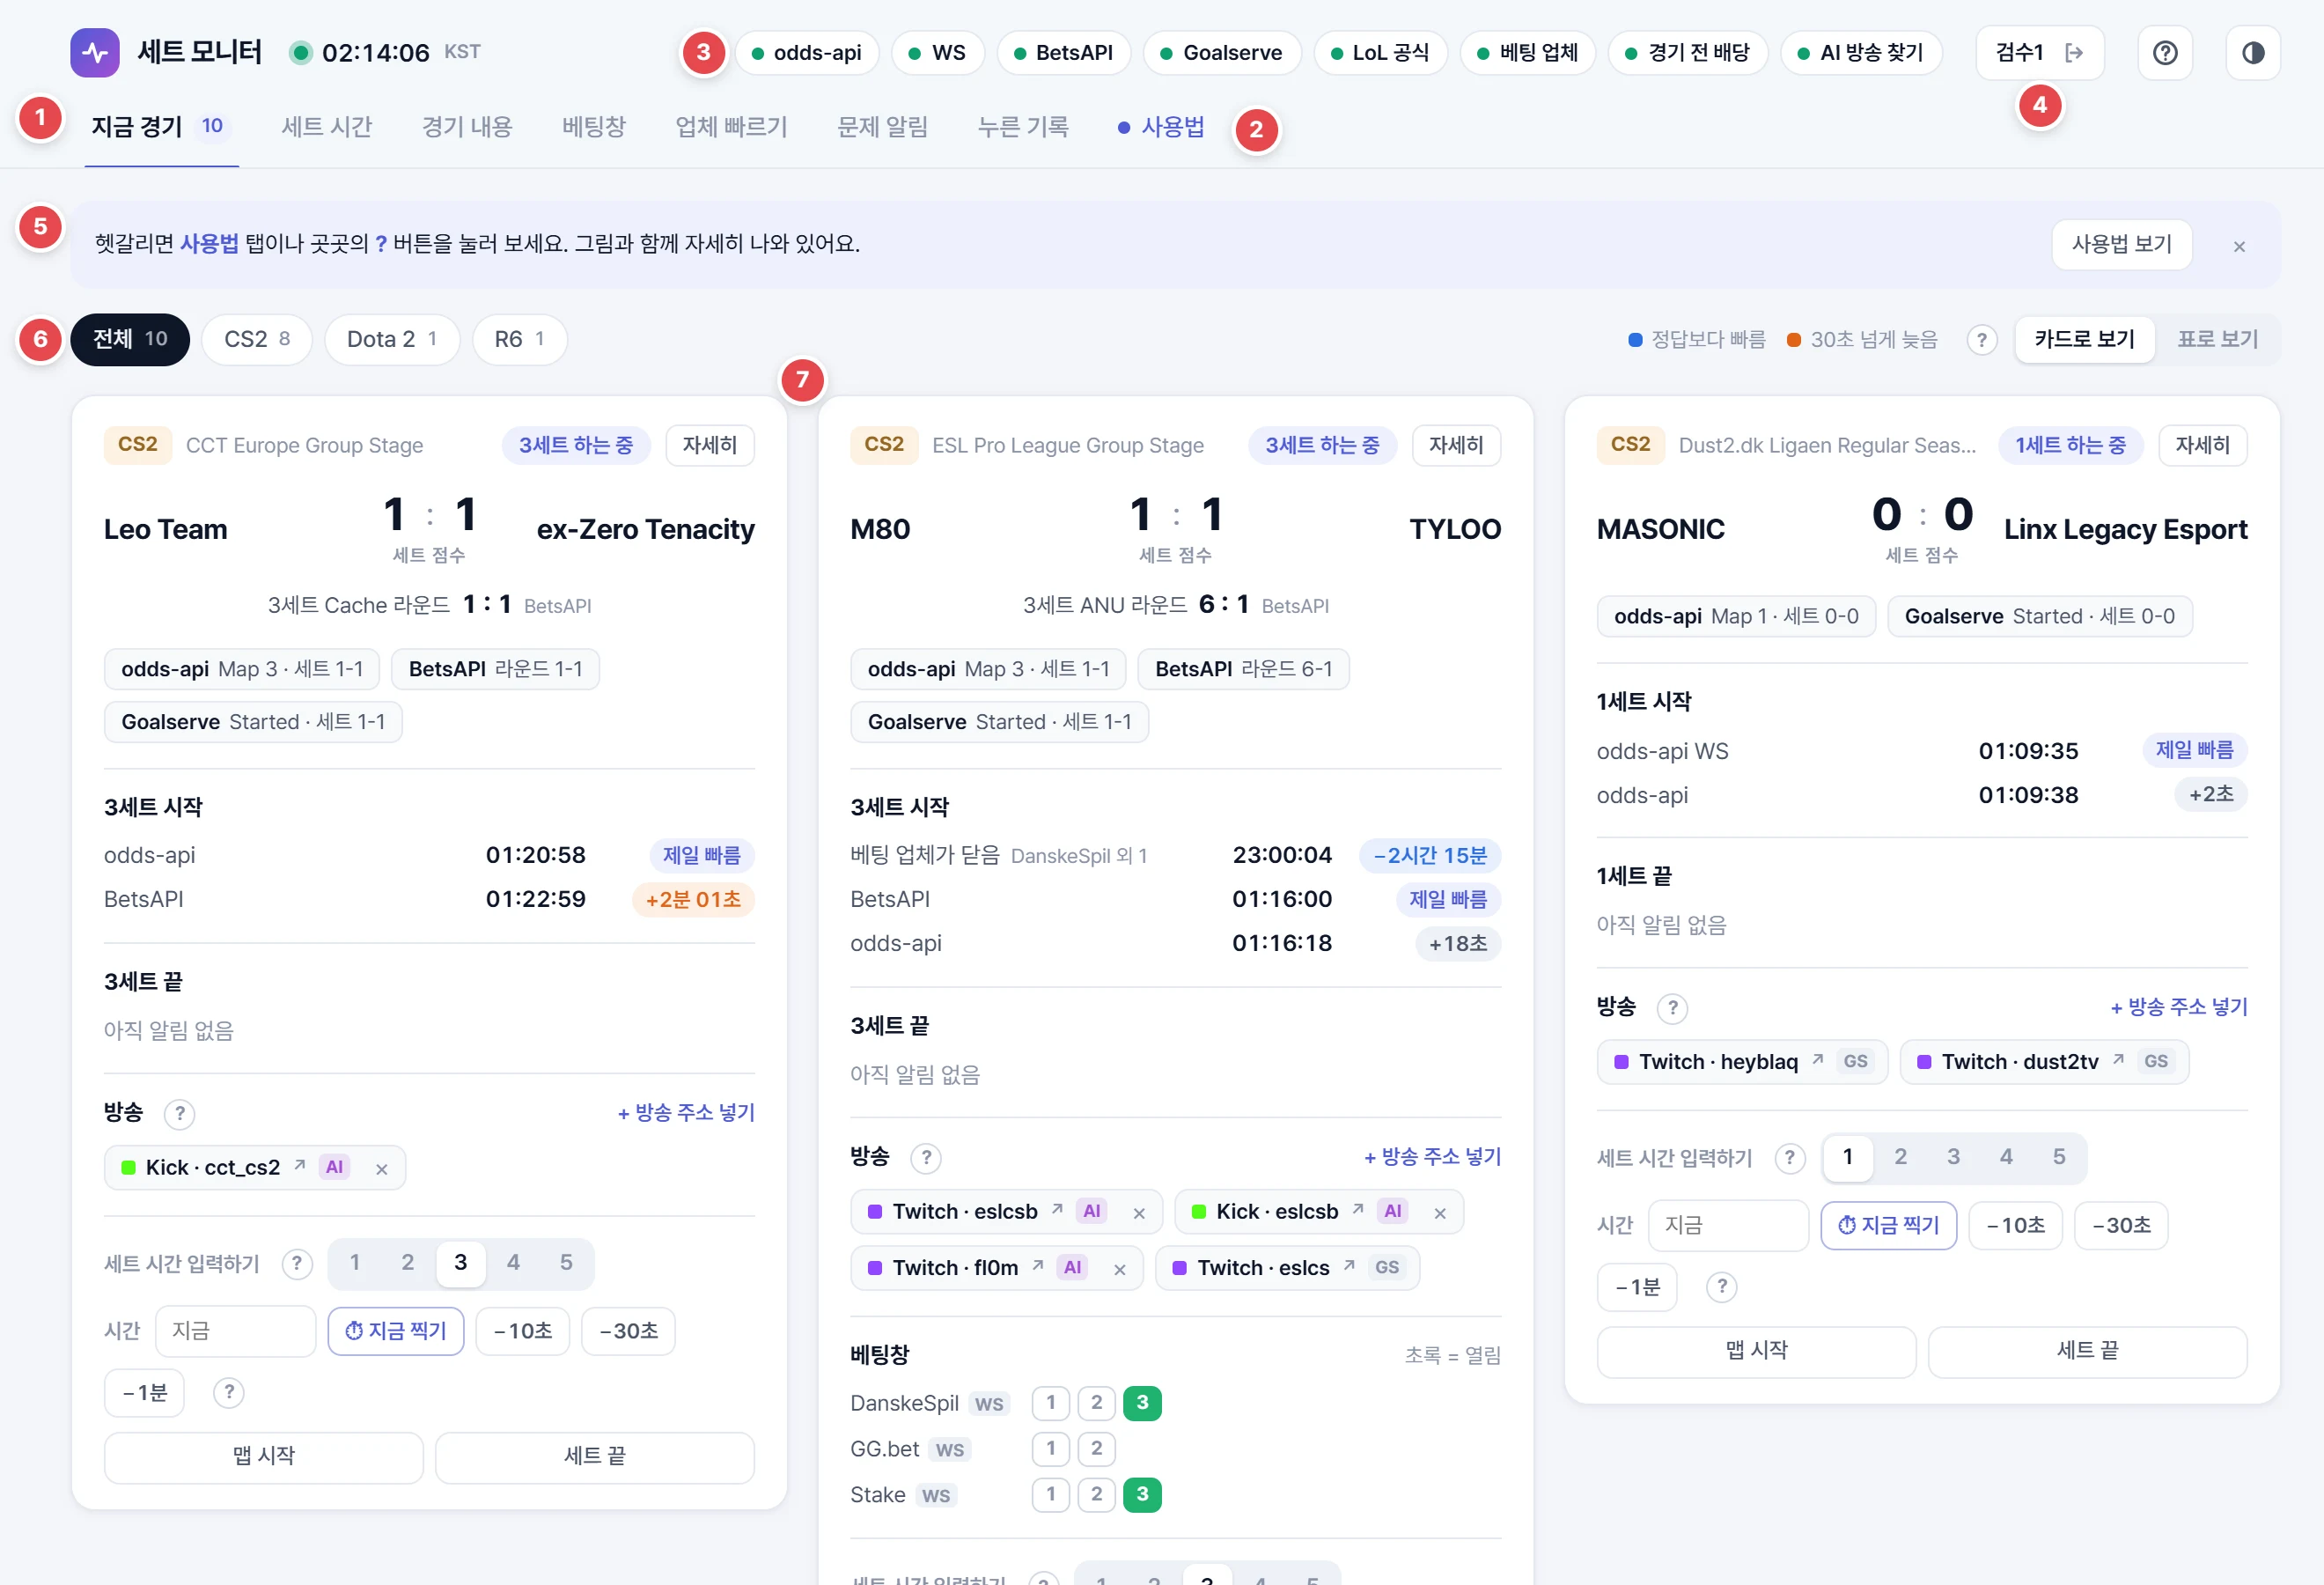Log out via the arrow icon next to 검수1

pyautogui.click(x=2074, y=52)
